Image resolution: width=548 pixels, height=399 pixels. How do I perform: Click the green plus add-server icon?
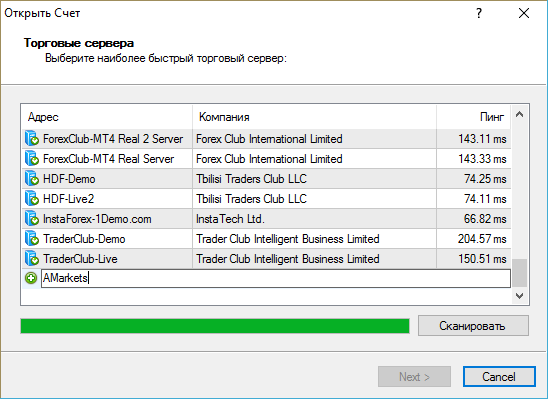tap(31, 278)
